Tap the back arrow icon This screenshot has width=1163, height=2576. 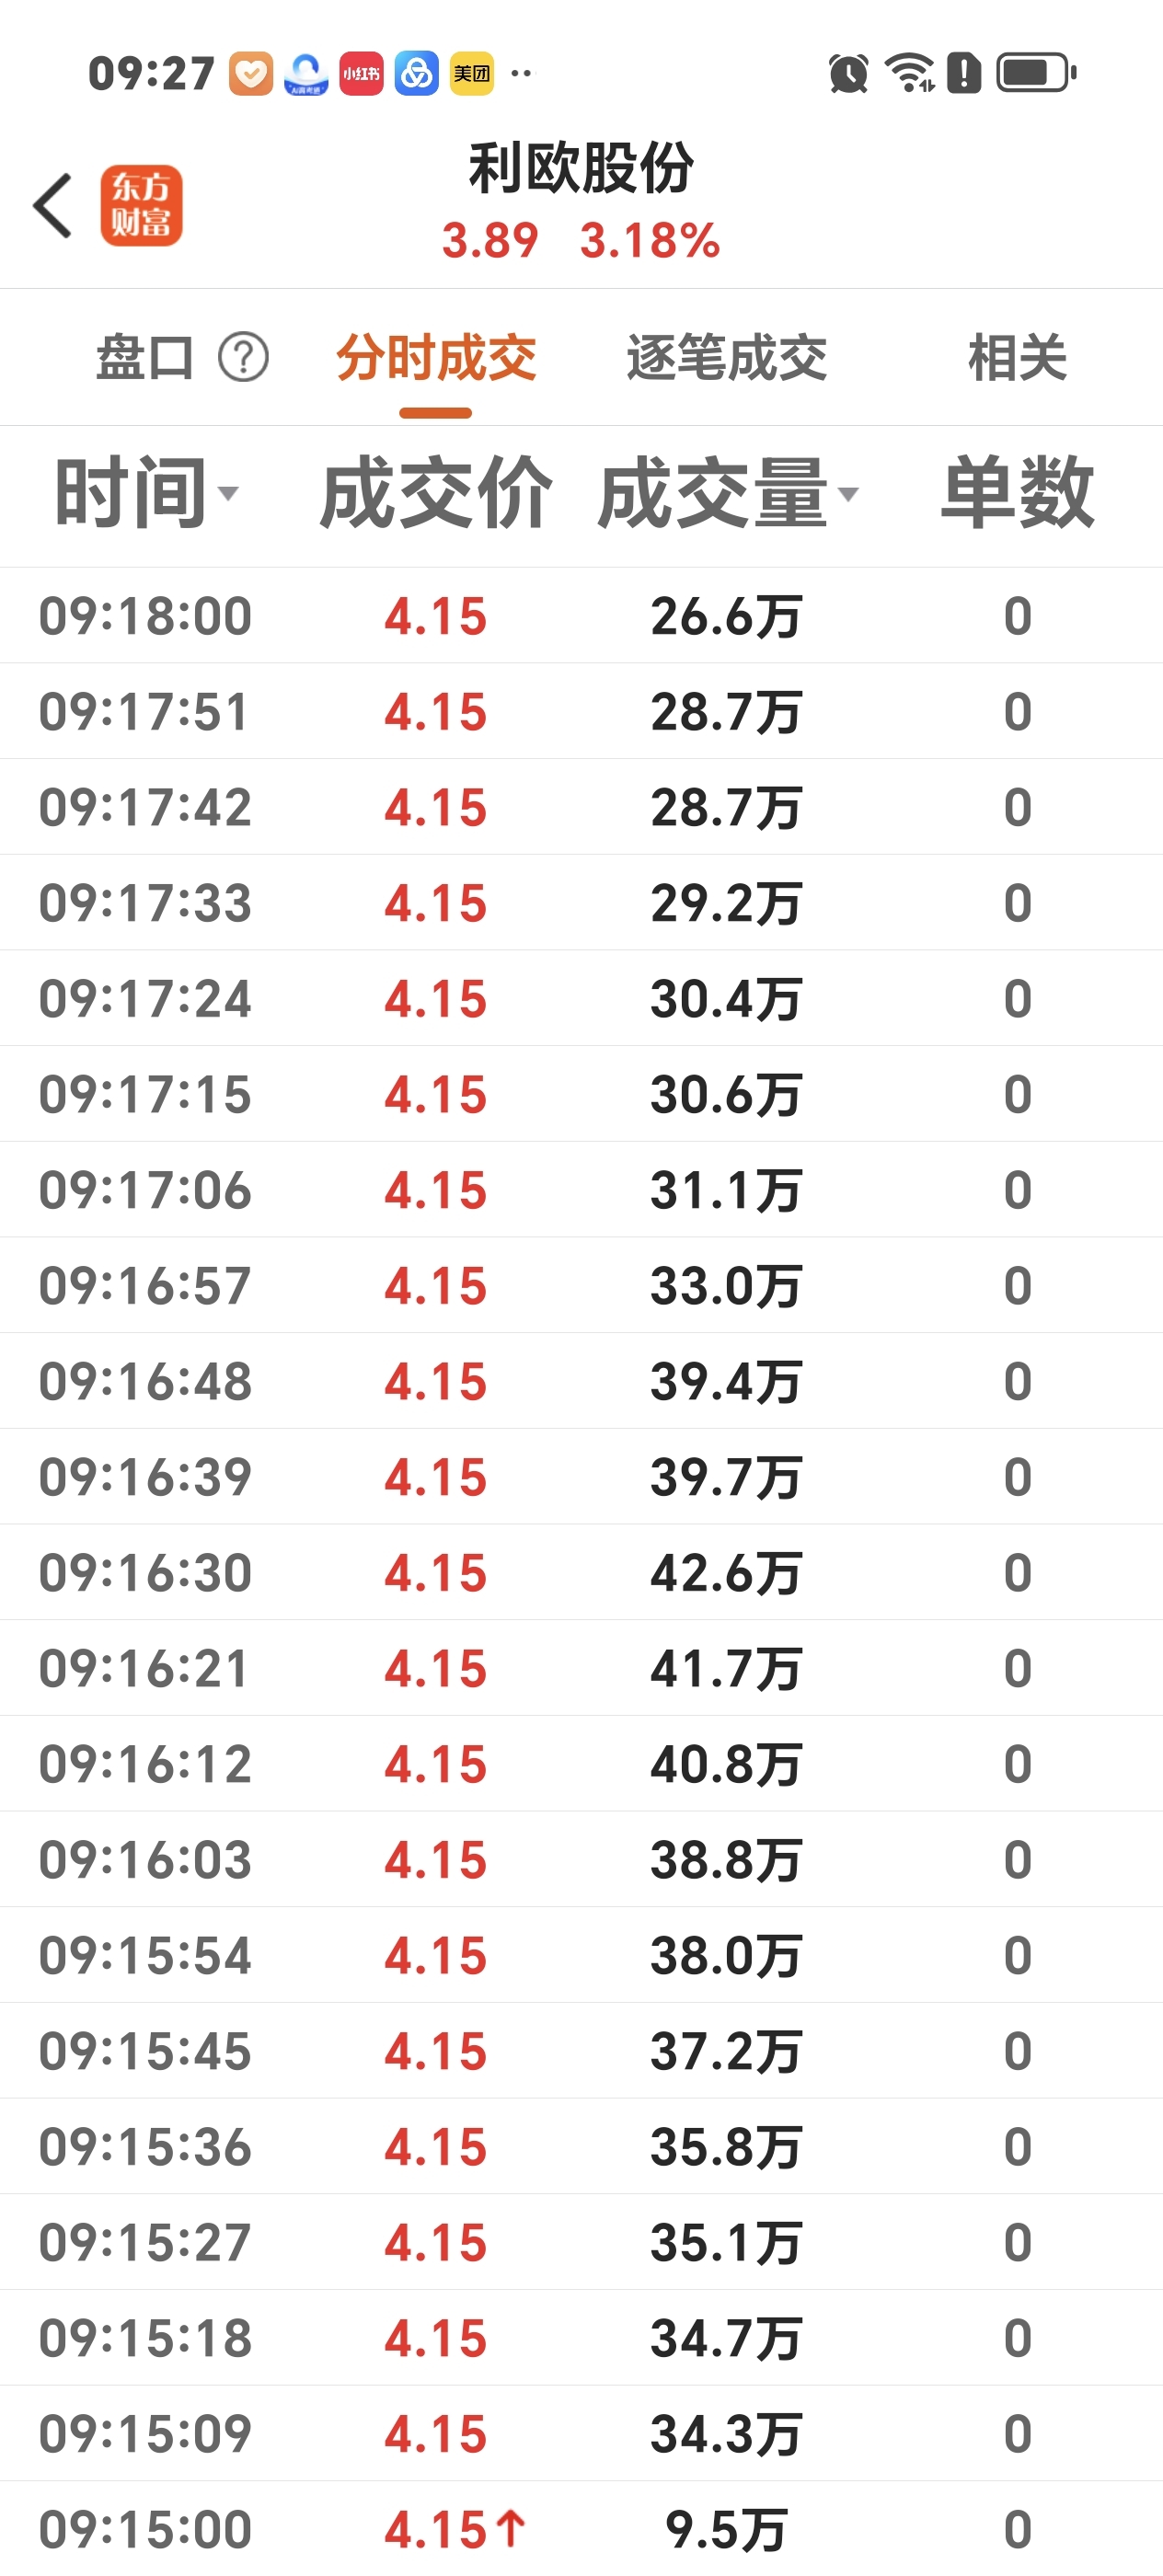coord(53,205)
